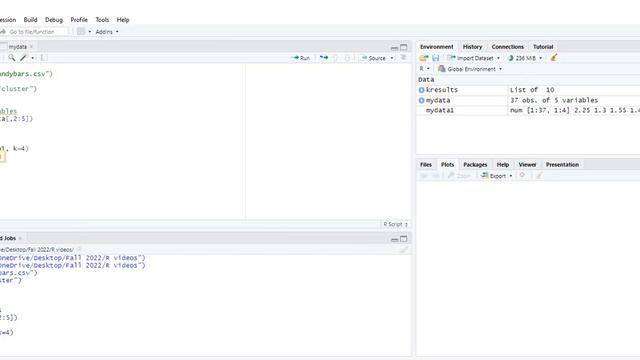Switch to the Files tab
640x360 pixels.
426,164
